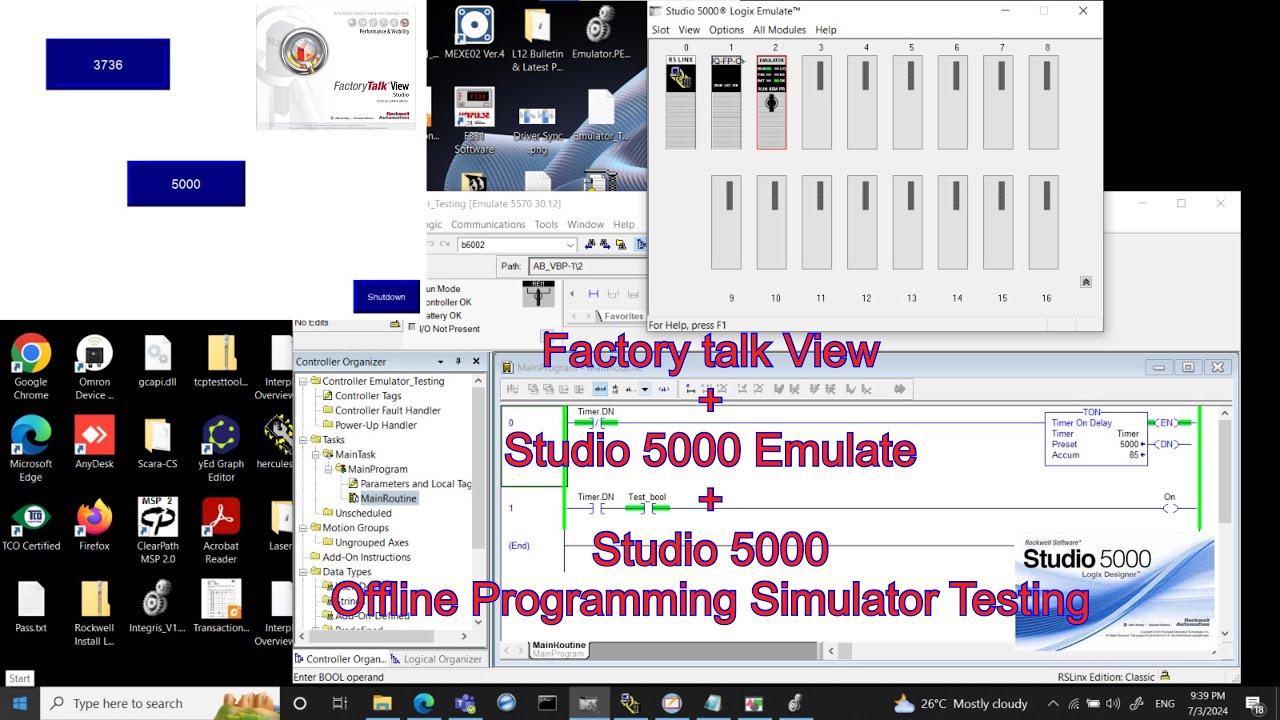The width and height of the screenshot is (1280, 720).
Task: Open the Firefox desktop icon
Action: tap(94, 525)
